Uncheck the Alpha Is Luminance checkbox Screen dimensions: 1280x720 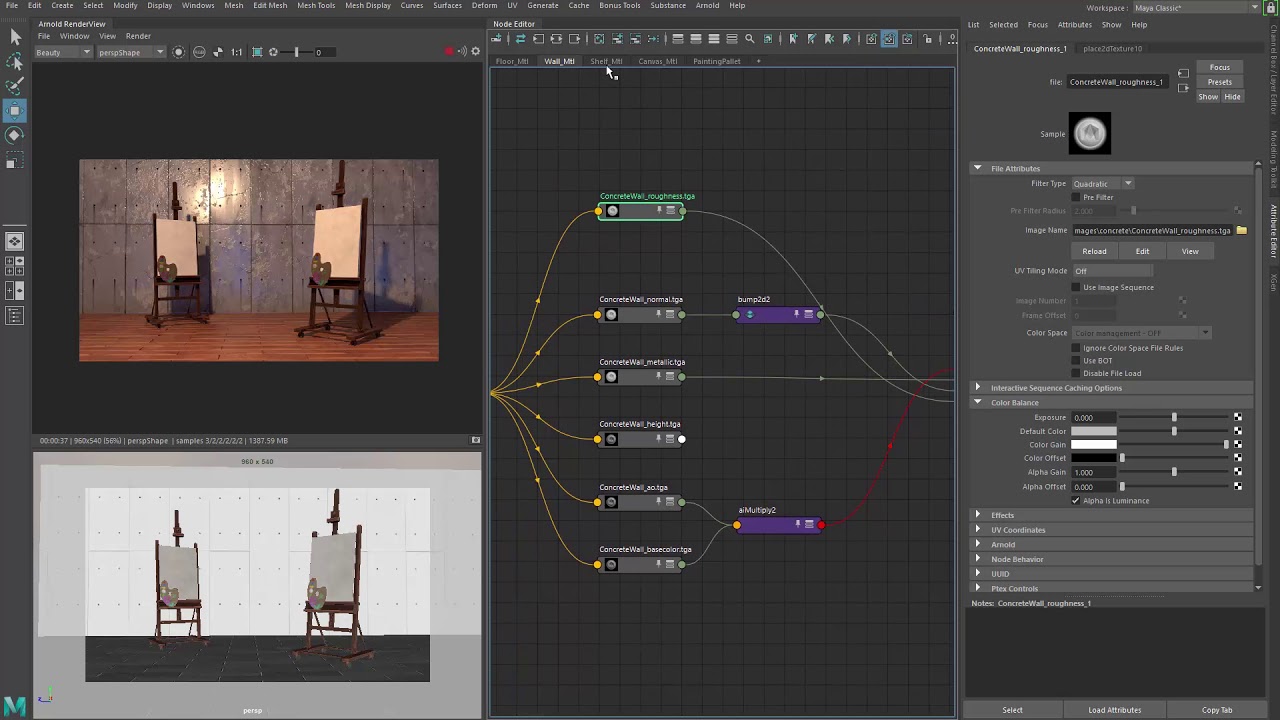point(1076,501)
